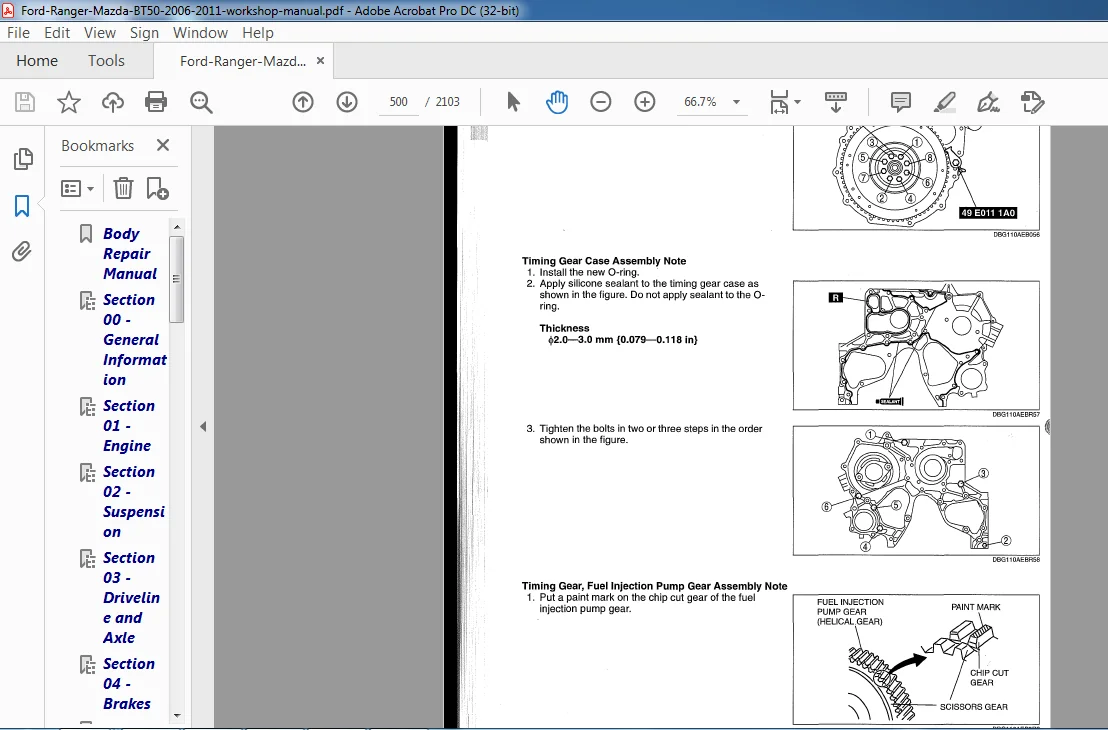Click the bolt tightening order diagram
The image size is (1108, 730).
pyautogui.click(x=916, y=490)
